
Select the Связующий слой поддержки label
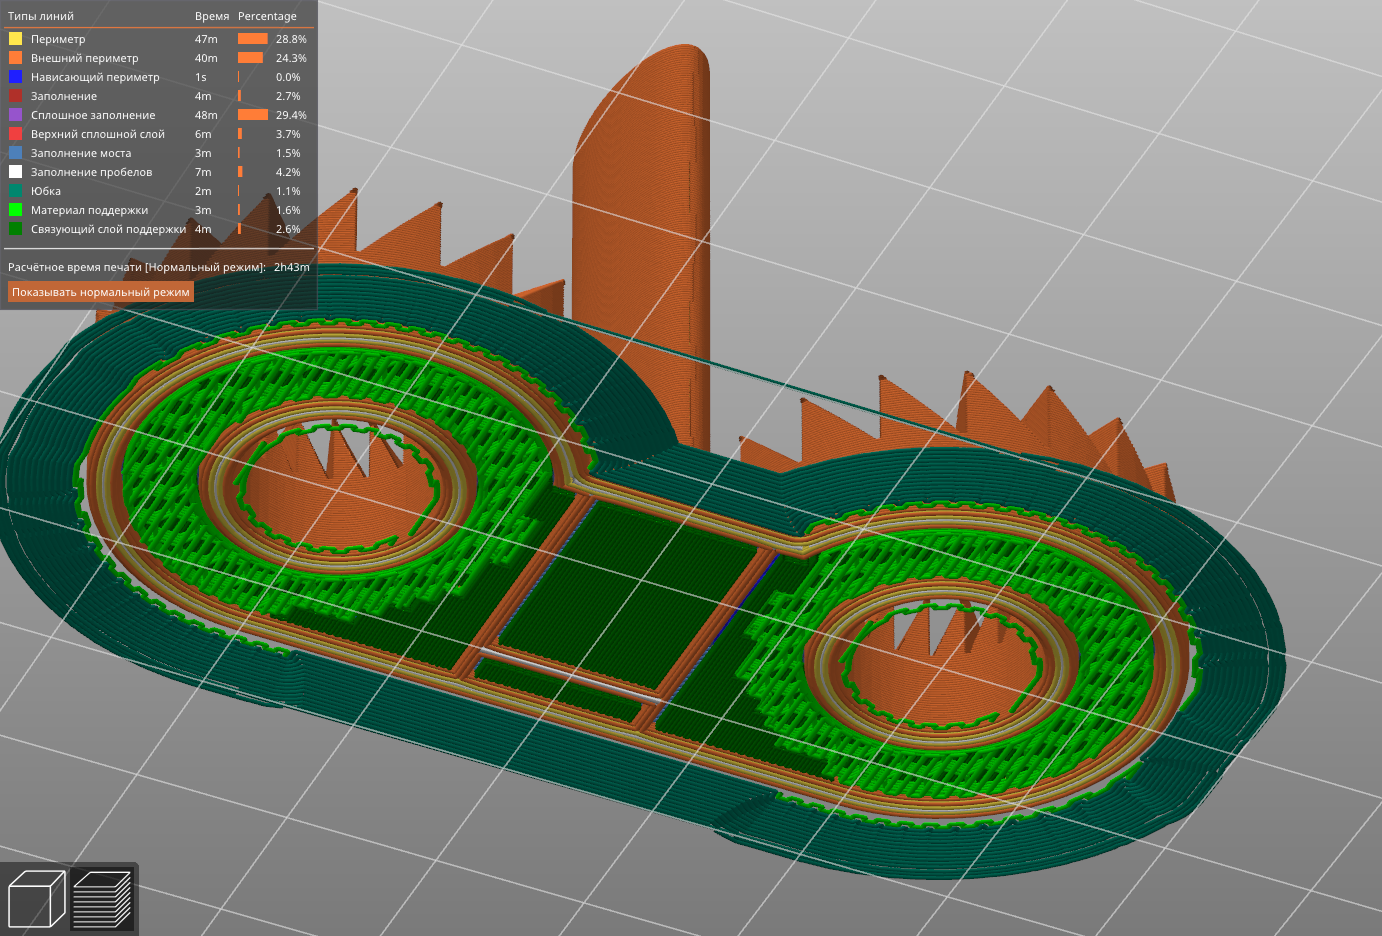(x=108, y=229)
